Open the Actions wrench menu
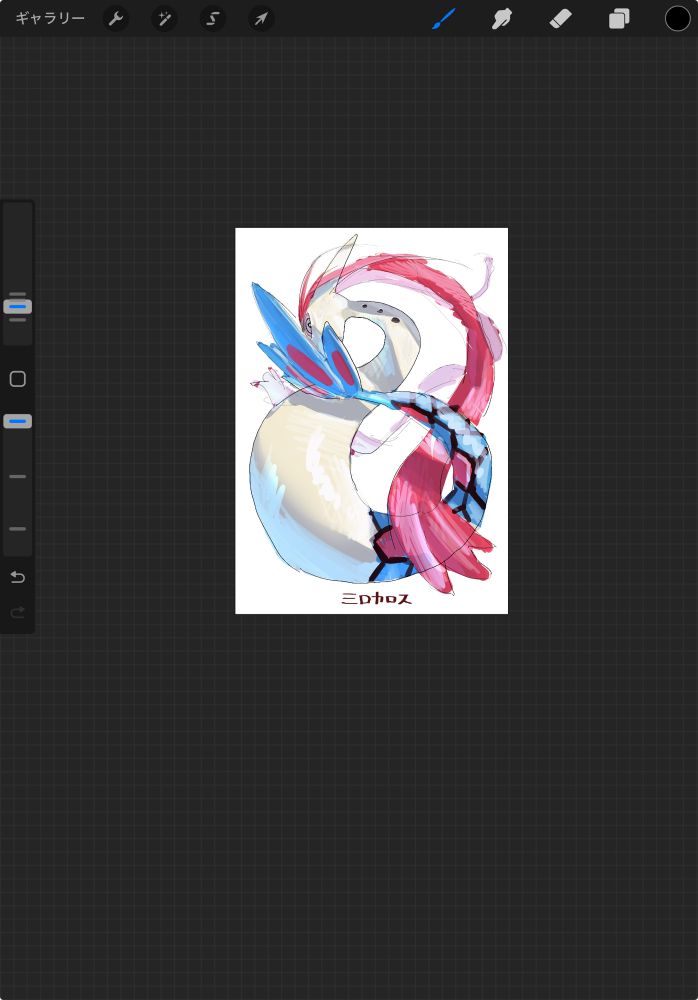698x1000 pixels. tap(115, 19)
